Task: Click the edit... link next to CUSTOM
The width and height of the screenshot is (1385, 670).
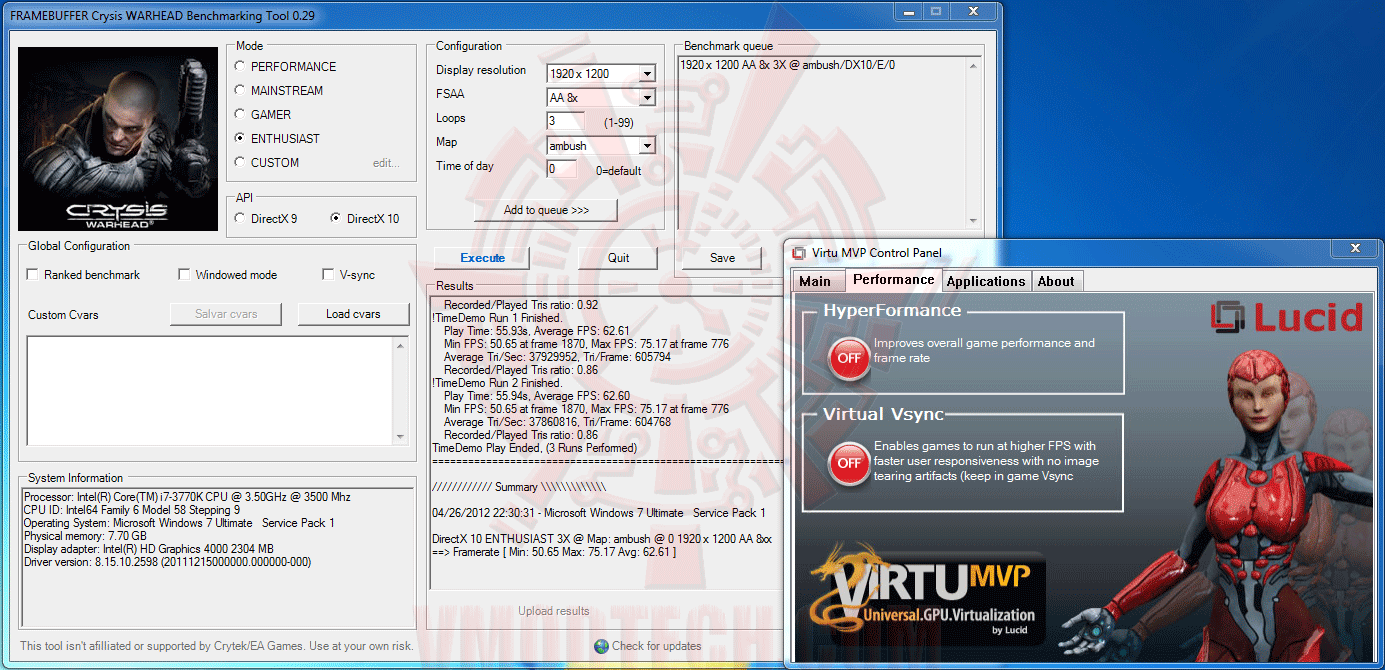Action: tap(386, 163)
